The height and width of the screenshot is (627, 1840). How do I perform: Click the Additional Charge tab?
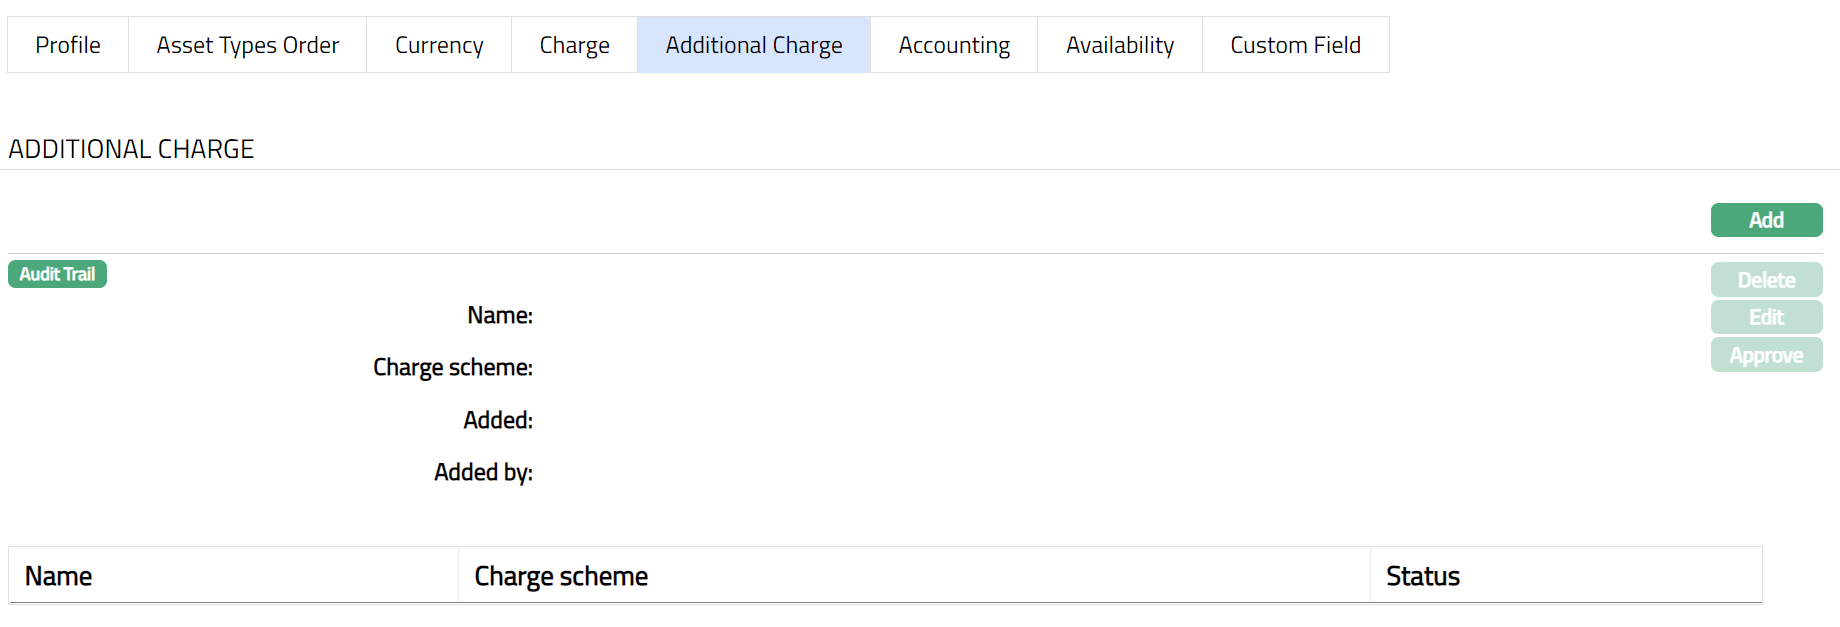(754, 45)
